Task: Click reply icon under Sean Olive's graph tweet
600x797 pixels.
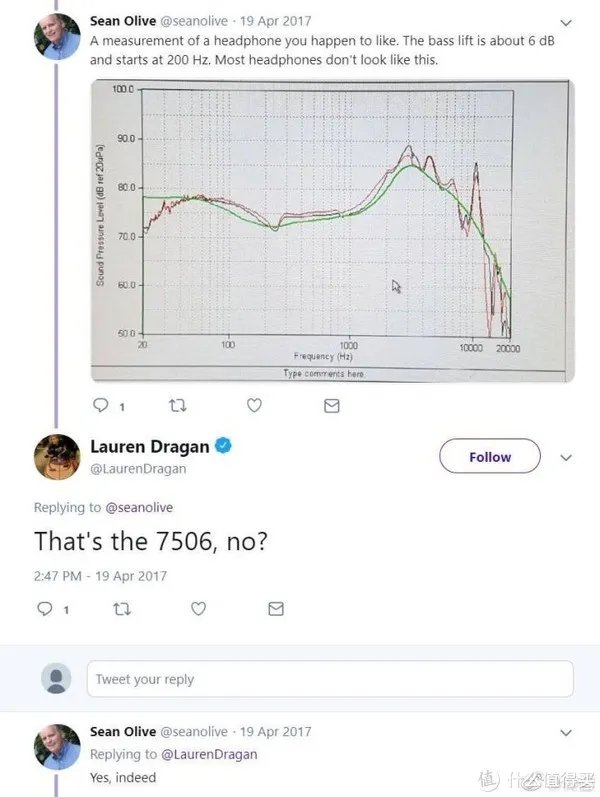Action: coord(100,406)
